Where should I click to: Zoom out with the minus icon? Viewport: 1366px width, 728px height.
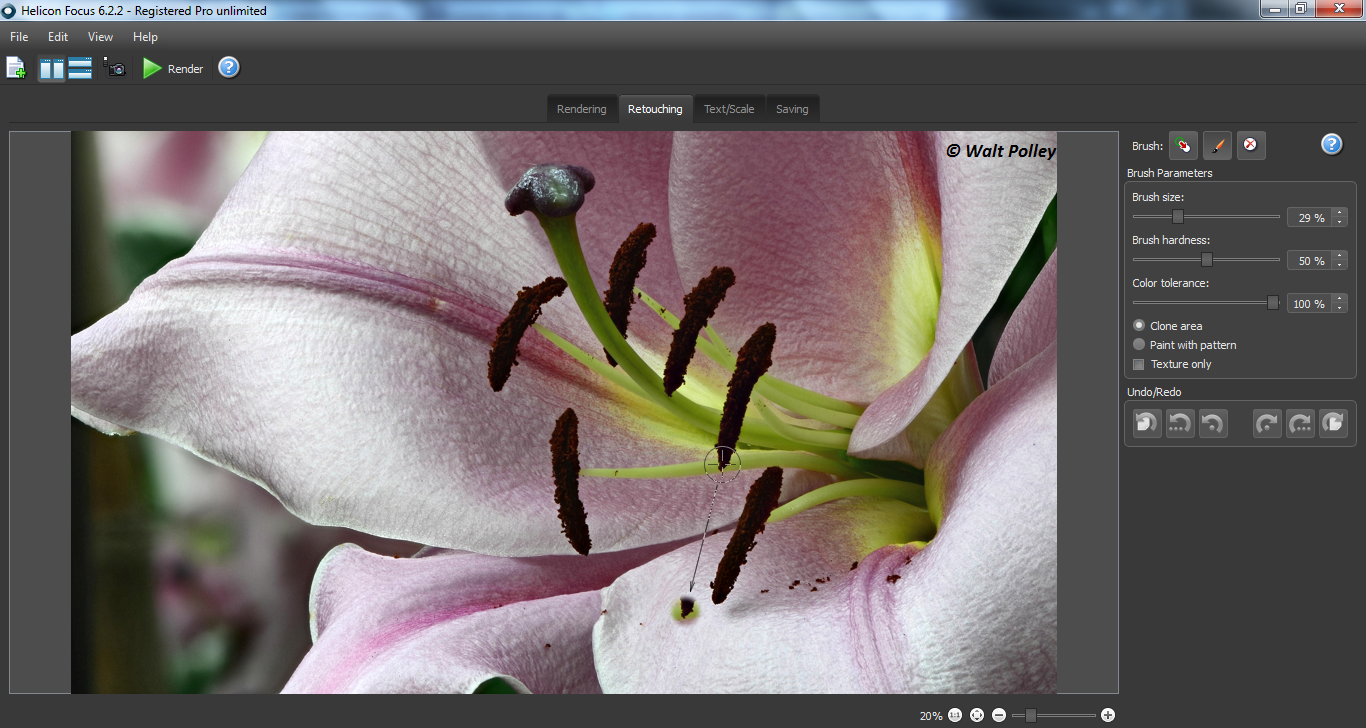click(x=999, y=715)
